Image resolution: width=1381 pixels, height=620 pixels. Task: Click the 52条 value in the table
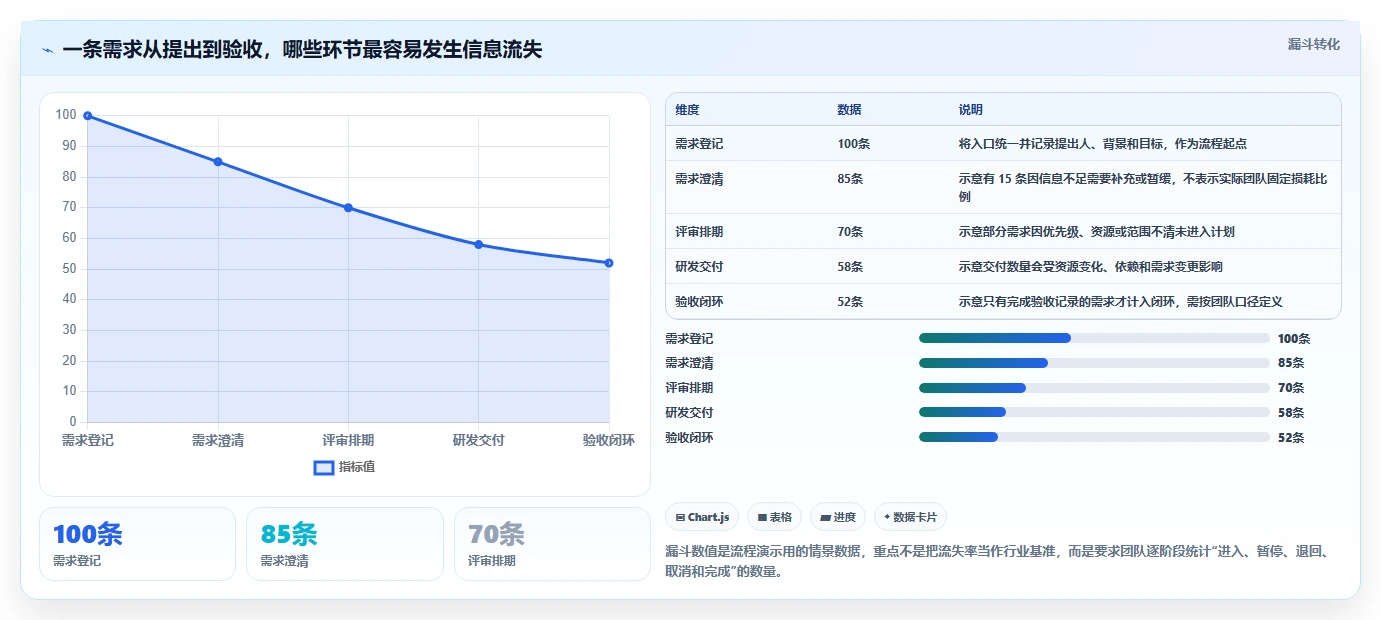(851, 302)
